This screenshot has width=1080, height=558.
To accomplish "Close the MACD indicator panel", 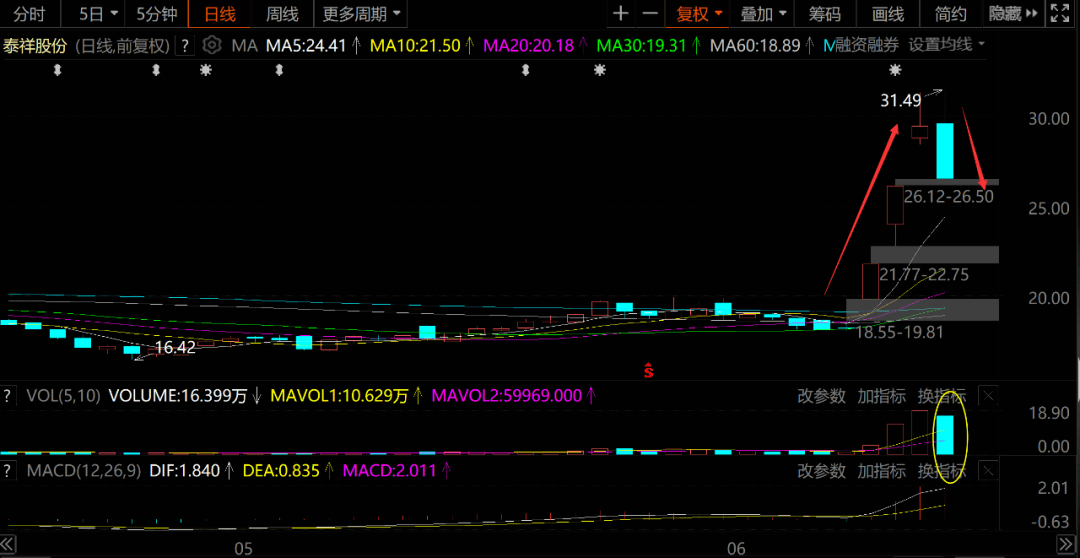I will click(x=988, y=471).
